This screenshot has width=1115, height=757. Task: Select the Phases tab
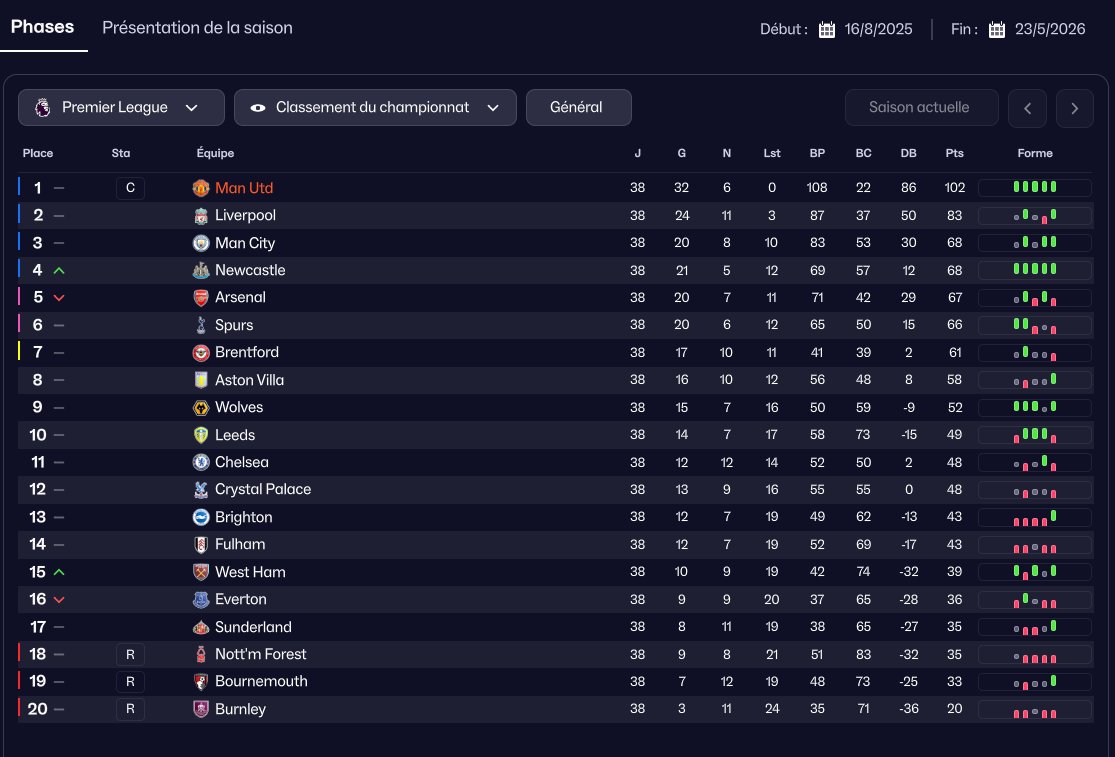tap(43, 27)
